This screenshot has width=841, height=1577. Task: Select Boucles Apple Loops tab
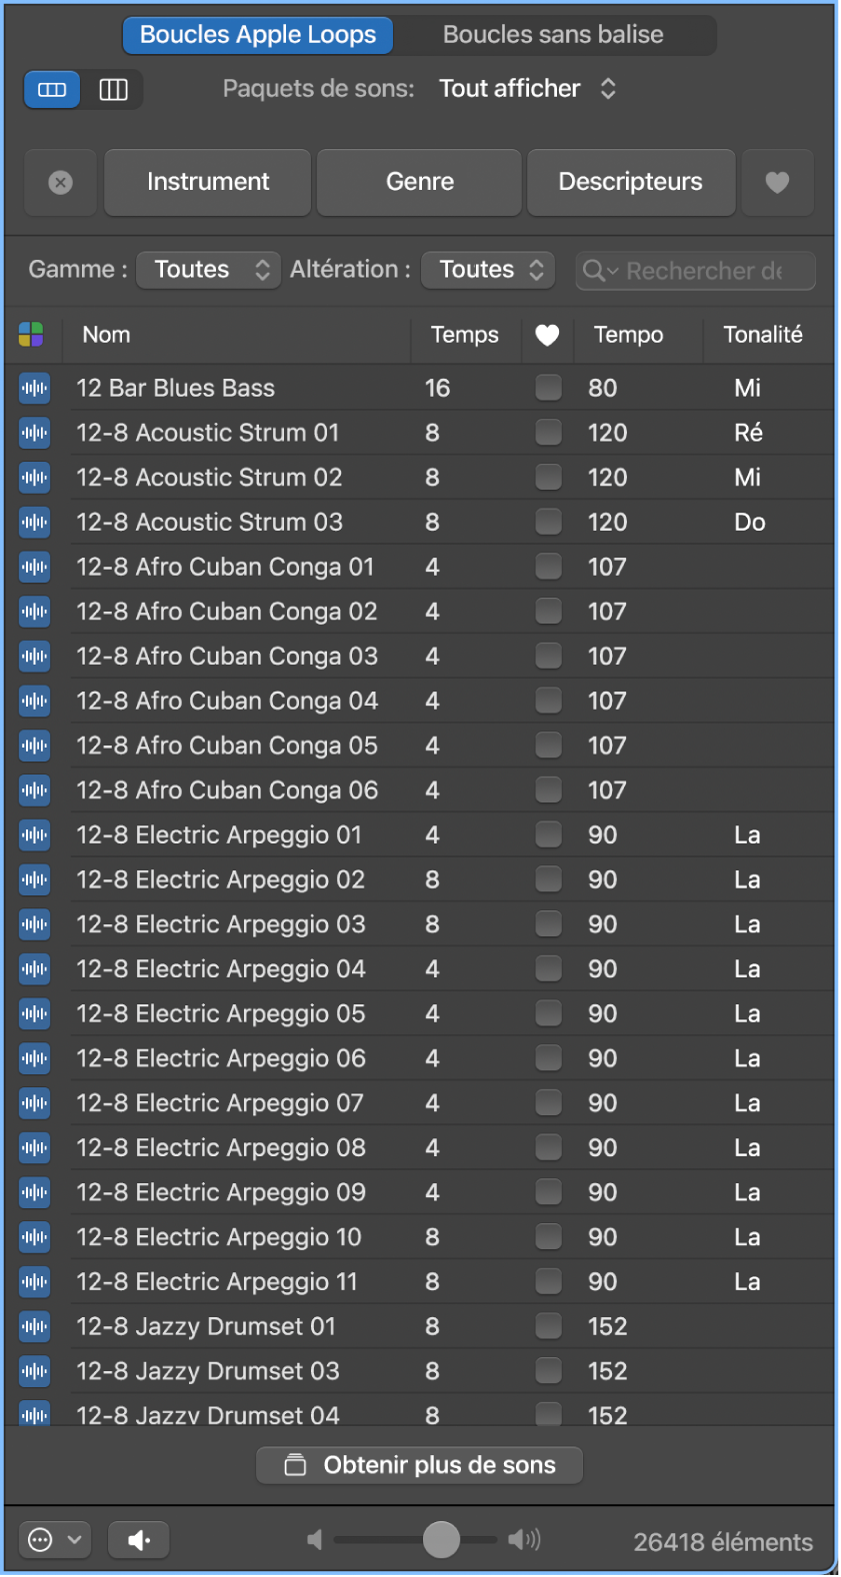tap(258, 35)
